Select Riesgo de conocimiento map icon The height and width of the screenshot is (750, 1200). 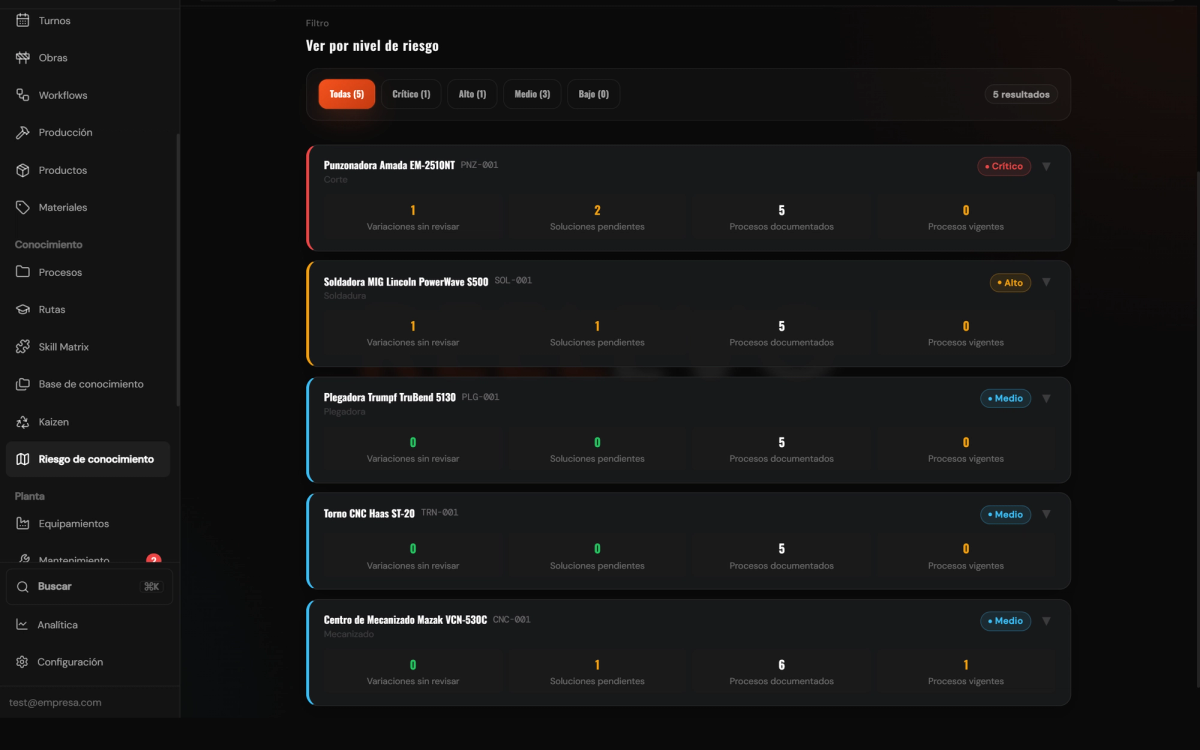click(23, 459)
